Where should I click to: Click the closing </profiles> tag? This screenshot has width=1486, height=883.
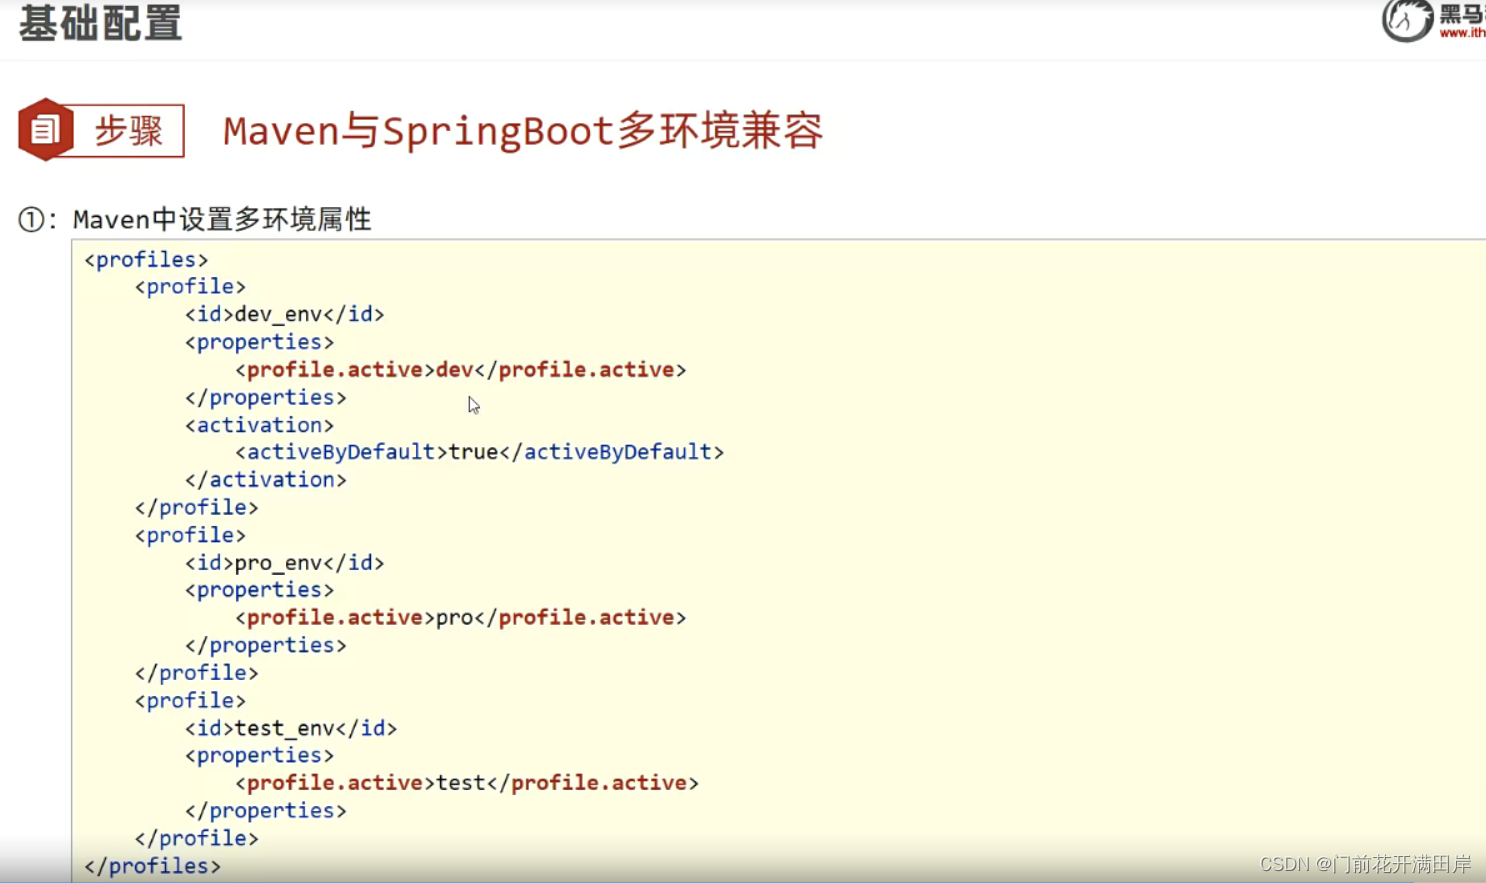[152, 866]
